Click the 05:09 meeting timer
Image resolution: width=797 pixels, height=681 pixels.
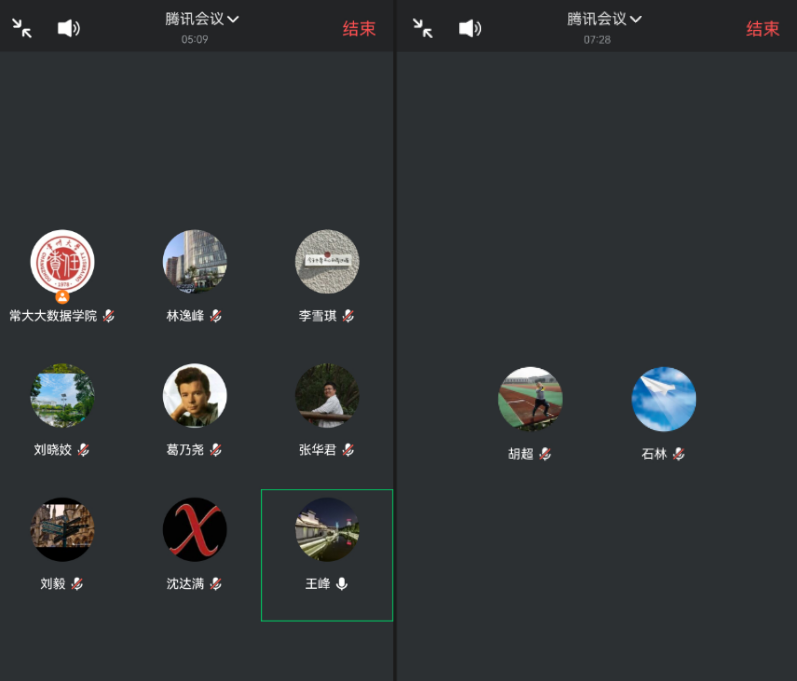click(195, 40)
